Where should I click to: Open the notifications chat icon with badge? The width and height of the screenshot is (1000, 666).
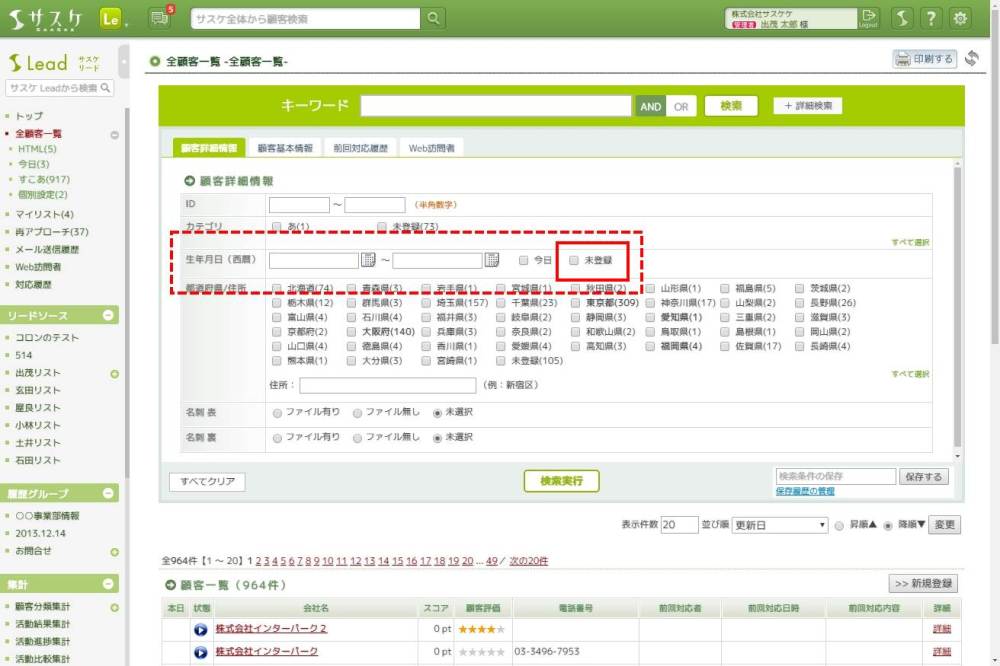point(159,18)
